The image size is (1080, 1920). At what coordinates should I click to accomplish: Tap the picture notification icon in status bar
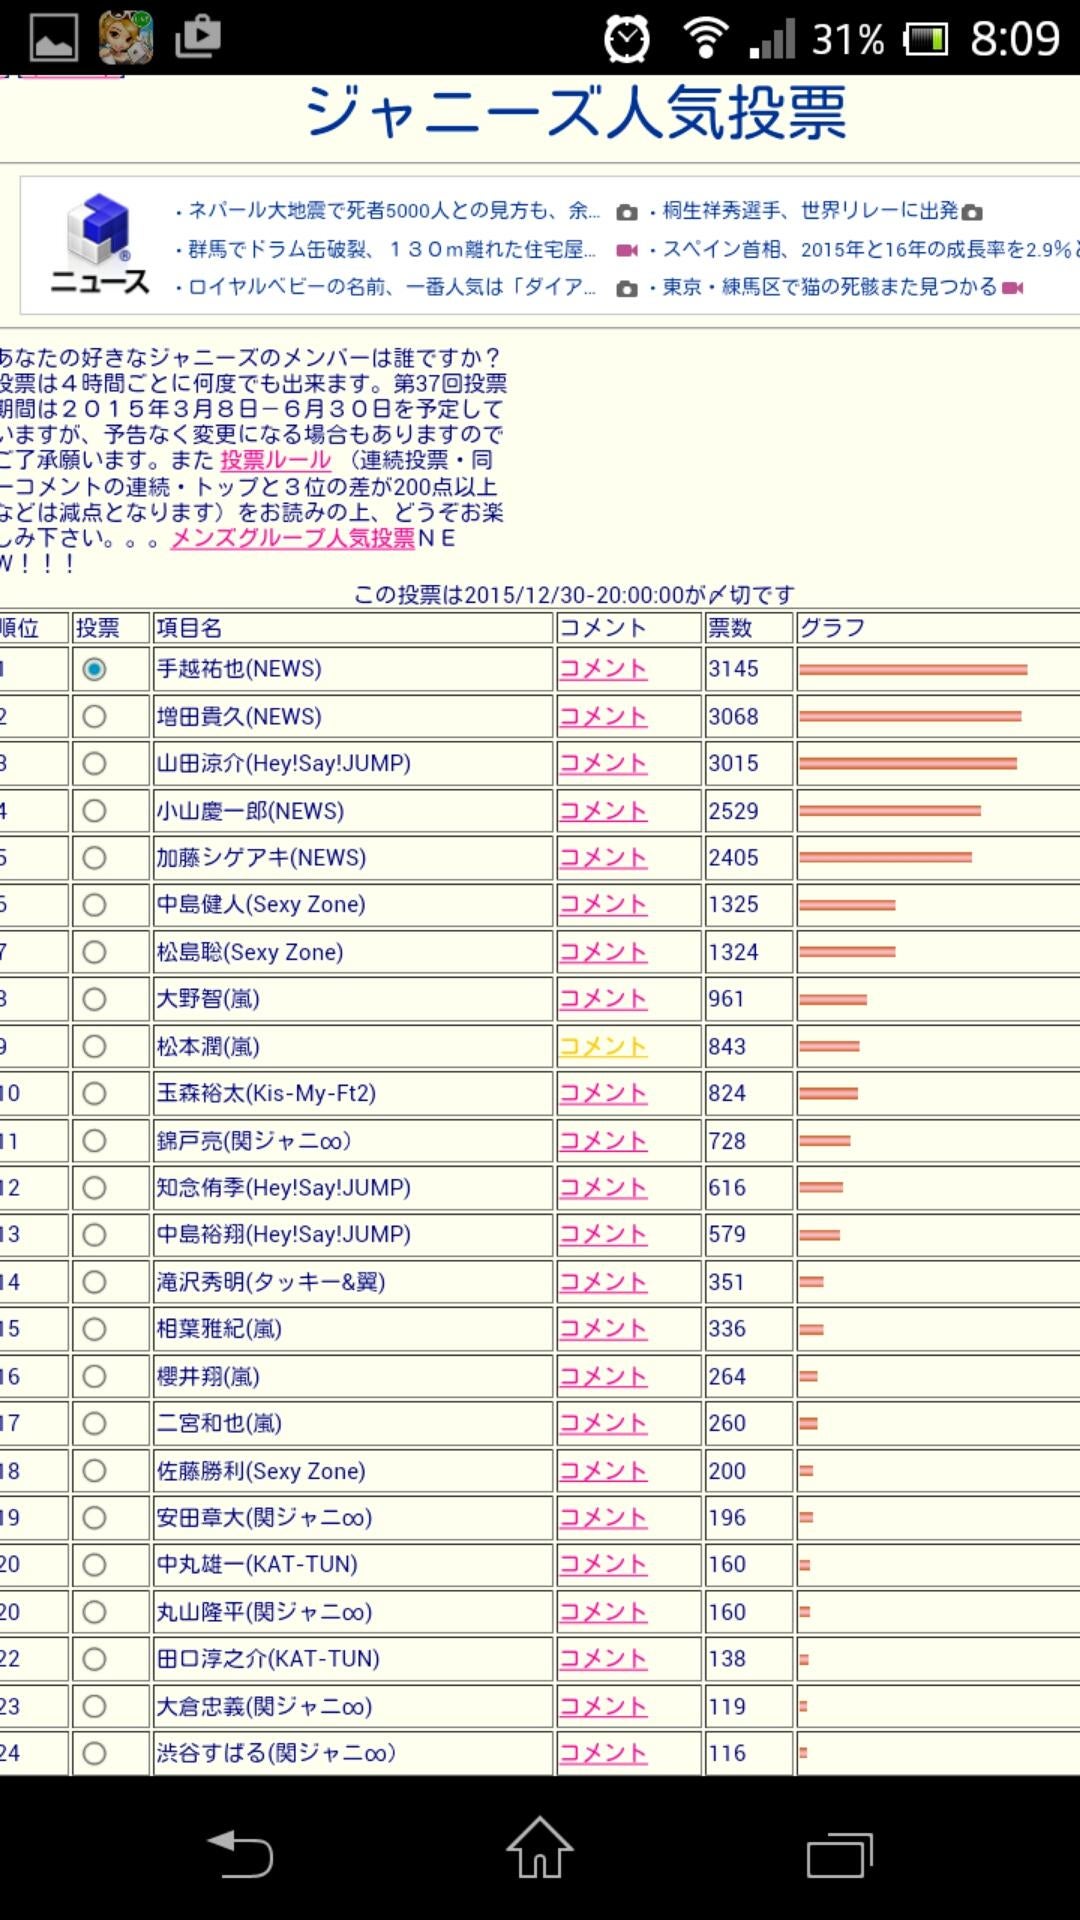tap(54, 38)
